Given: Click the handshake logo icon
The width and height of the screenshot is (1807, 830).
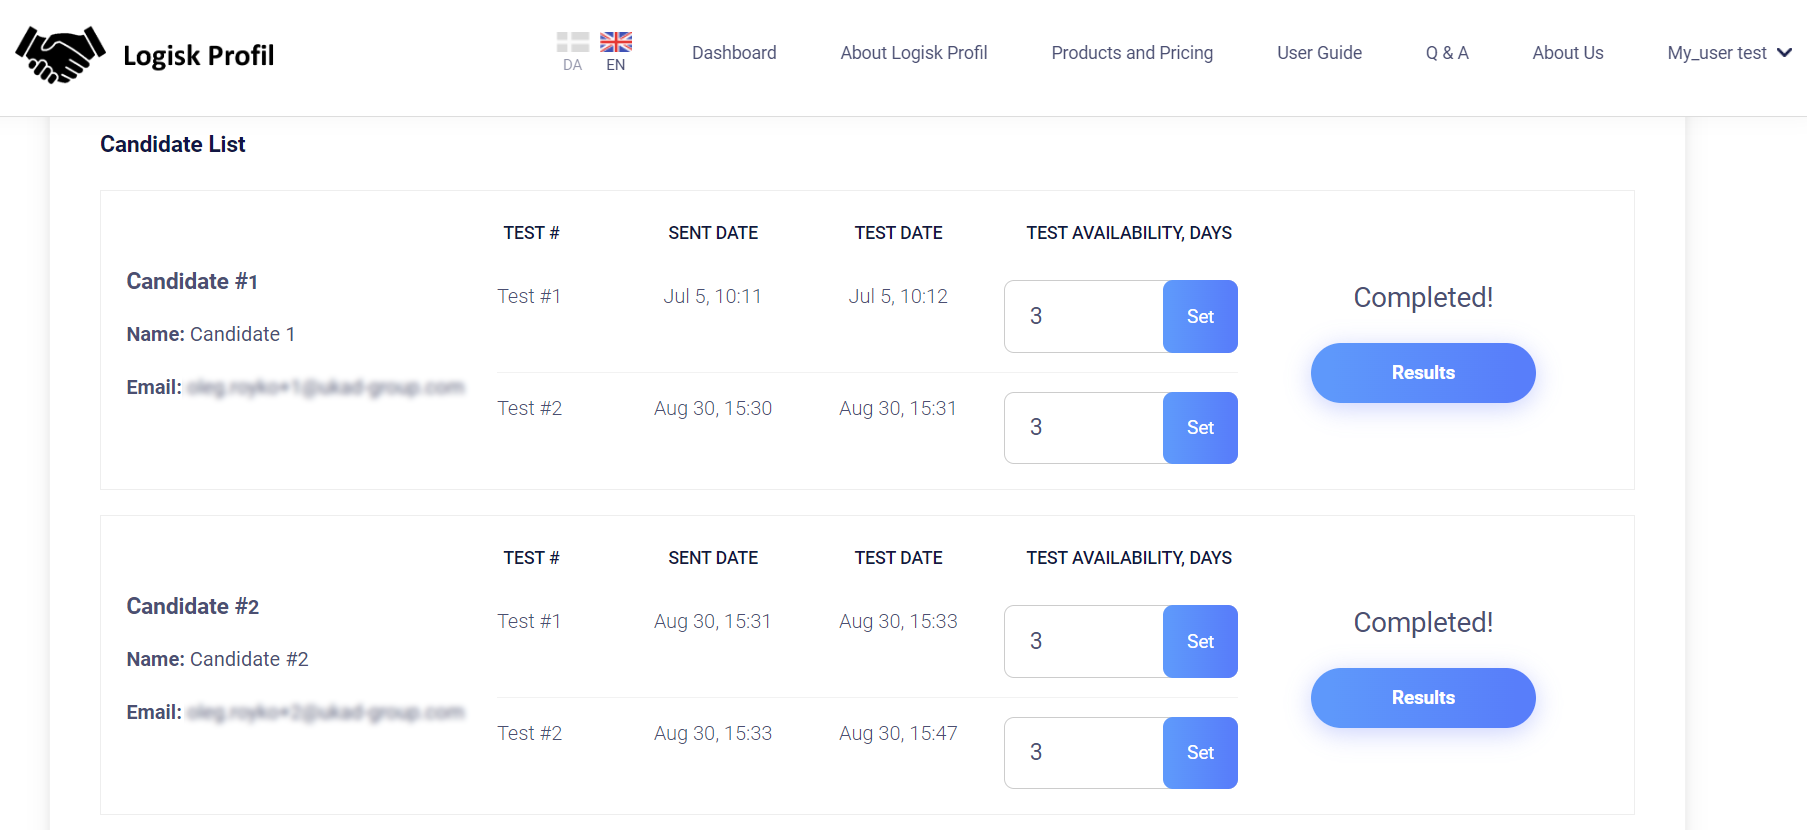Looking at the screenshot, I should click(60, 54).
